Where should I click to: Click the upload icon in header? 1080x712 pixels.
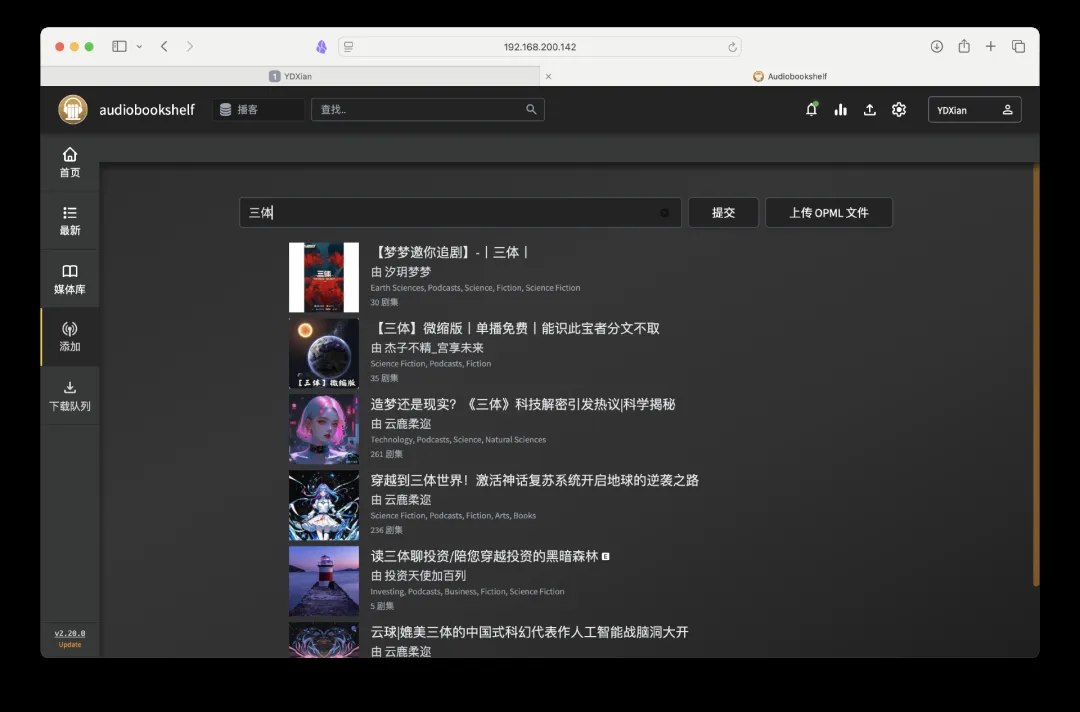coord(870,110)
